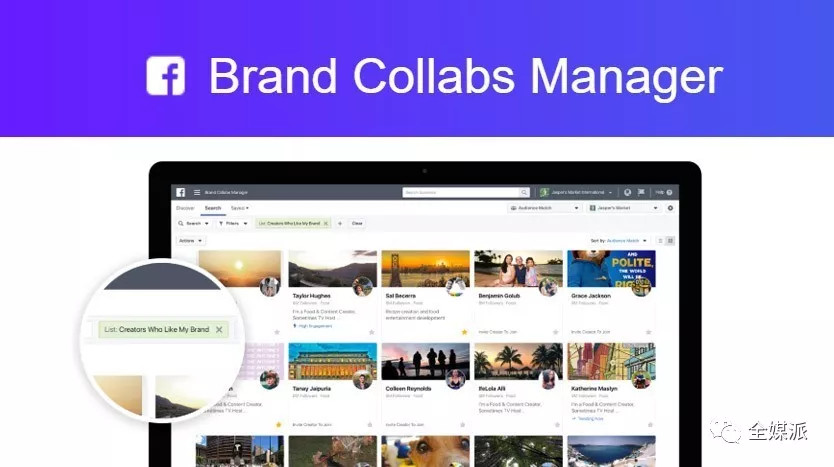The height and width of the screenshot is (467, 834).
Task: Click the Clear button
Action: [357, 223]
